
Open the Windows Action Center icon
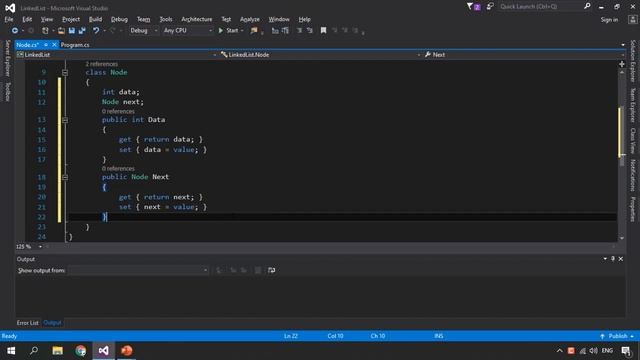626,351
